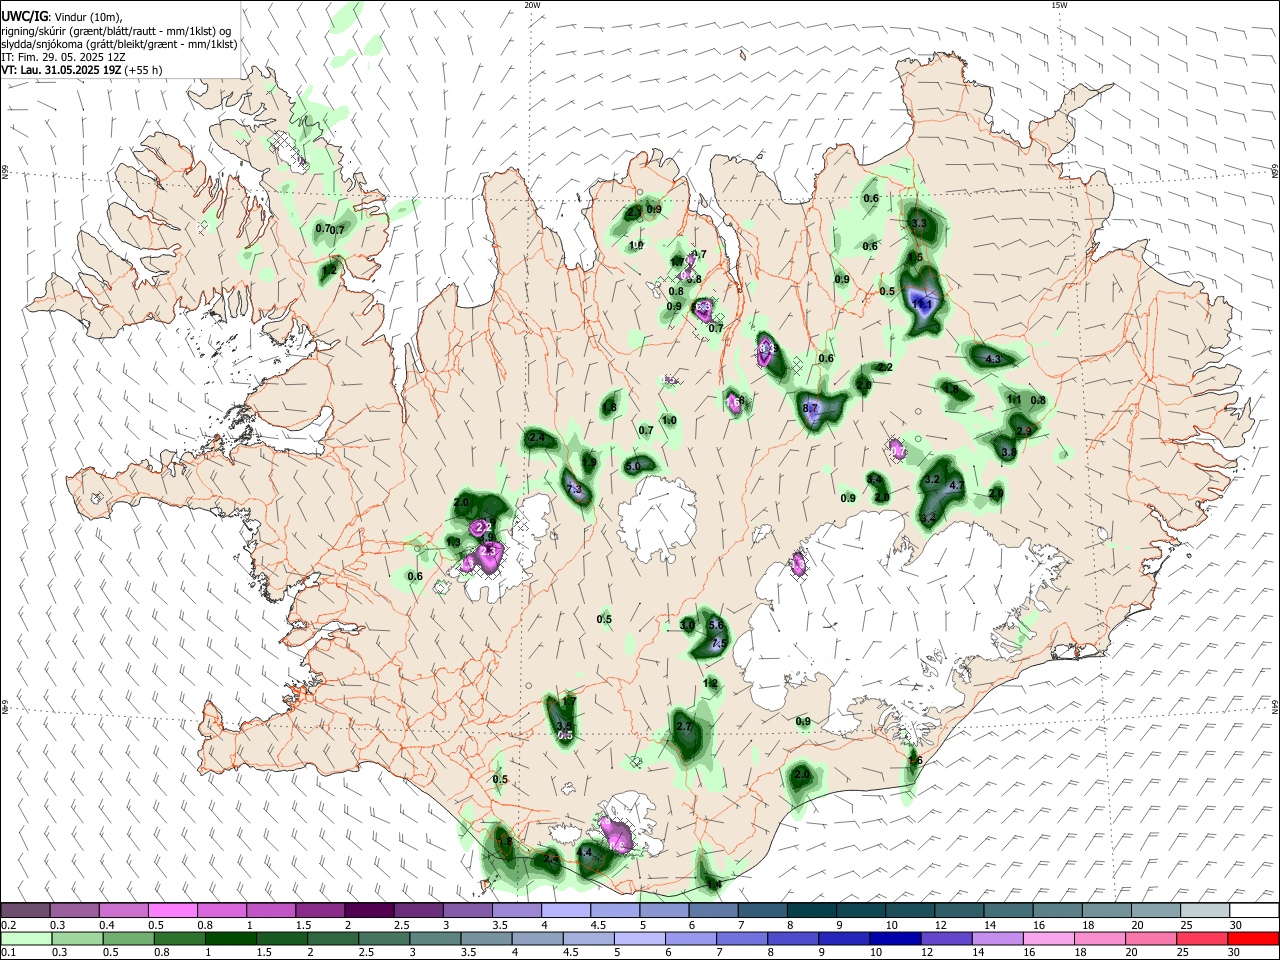Pick the snow-scale swatch between 4 and 4.5
This screenshot has height=960, width=1280.
tap(566, 911)
